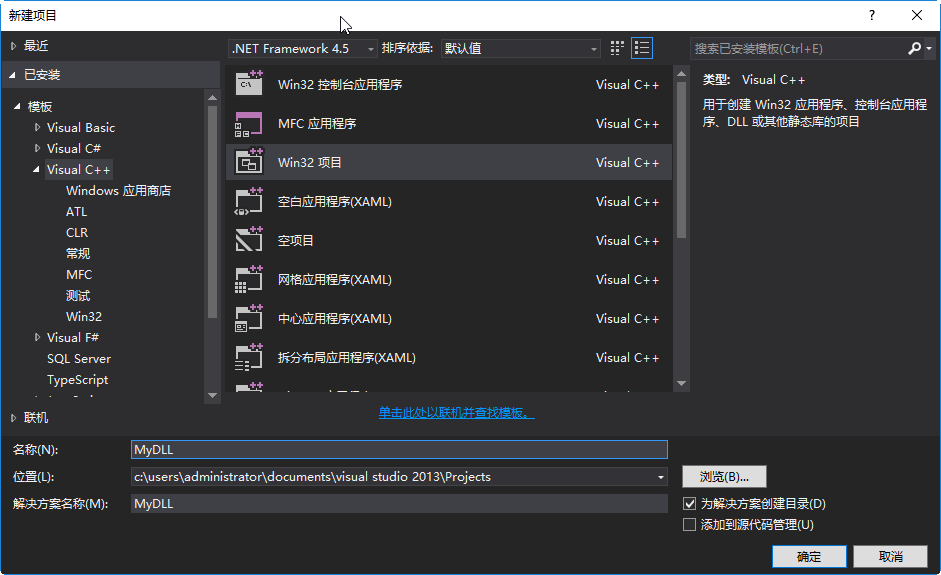Select the 网格应用程序(XAML) text
941x575 pixels.
(334, 280)
